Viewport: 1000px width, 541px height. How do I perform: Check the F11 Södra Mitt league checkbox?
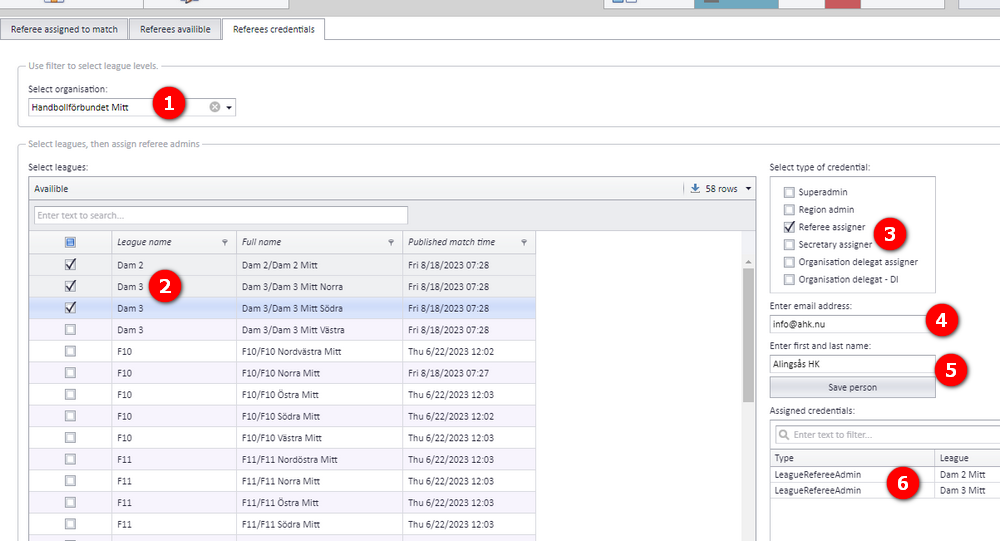pyautogui.click(x=70, y=524)
